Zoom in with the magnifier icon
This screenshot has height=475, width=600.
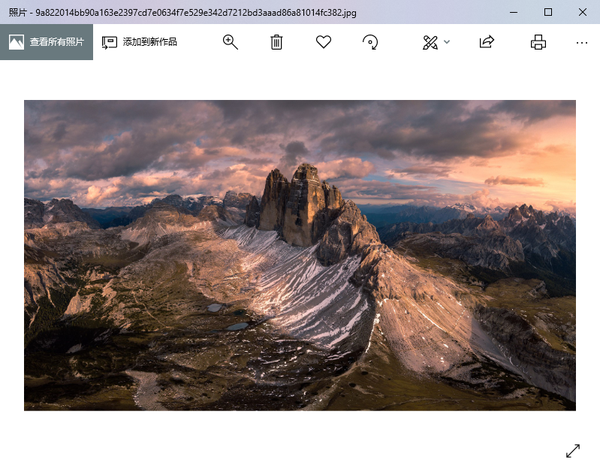(x=230, y=42)
